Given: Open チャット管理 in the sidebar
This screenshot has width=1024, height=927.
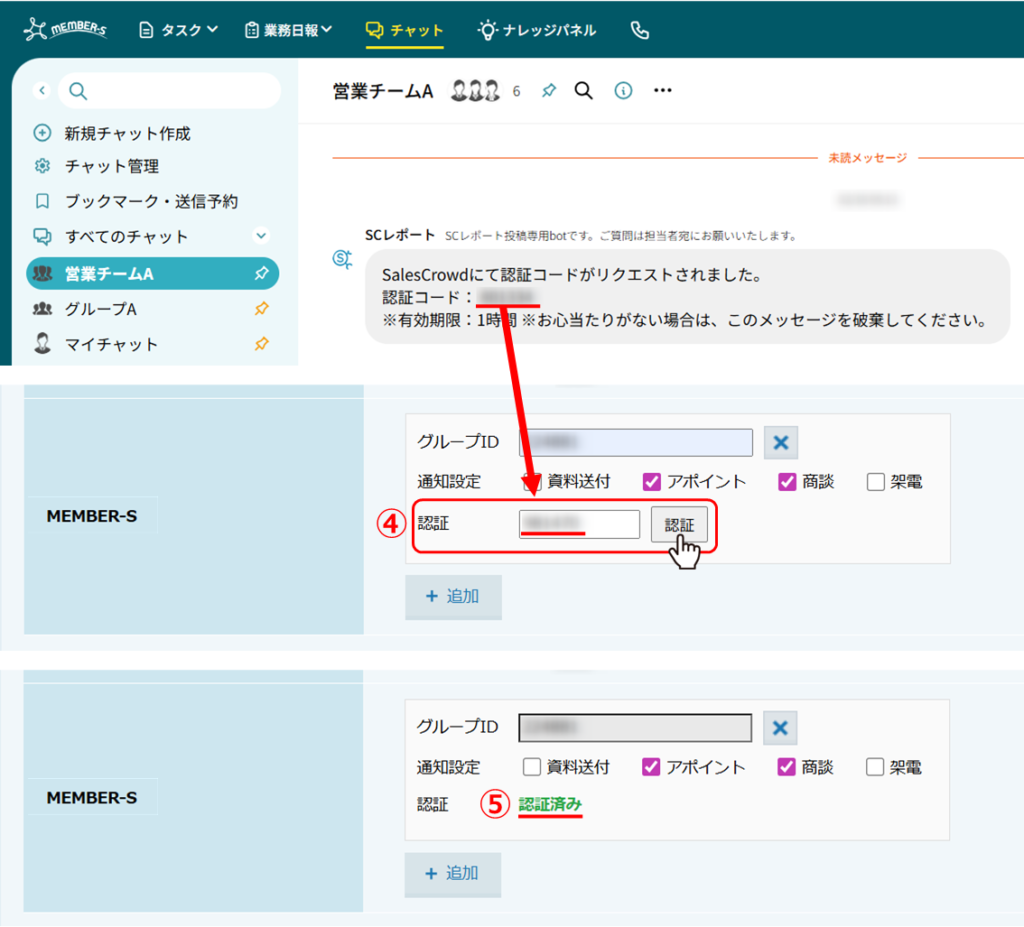Looking at the screenshot, I should coord(111,166).
